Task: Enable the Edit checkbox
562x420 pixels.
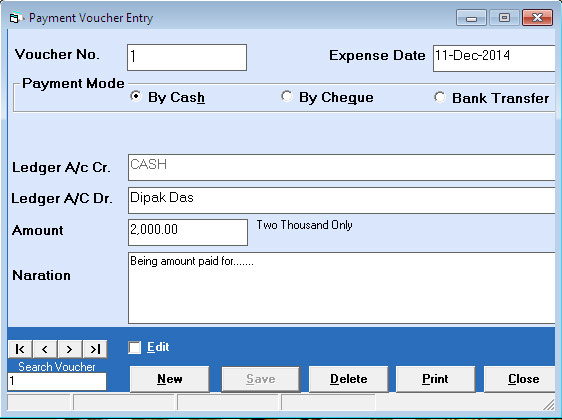Action: (x=134, y=347)
